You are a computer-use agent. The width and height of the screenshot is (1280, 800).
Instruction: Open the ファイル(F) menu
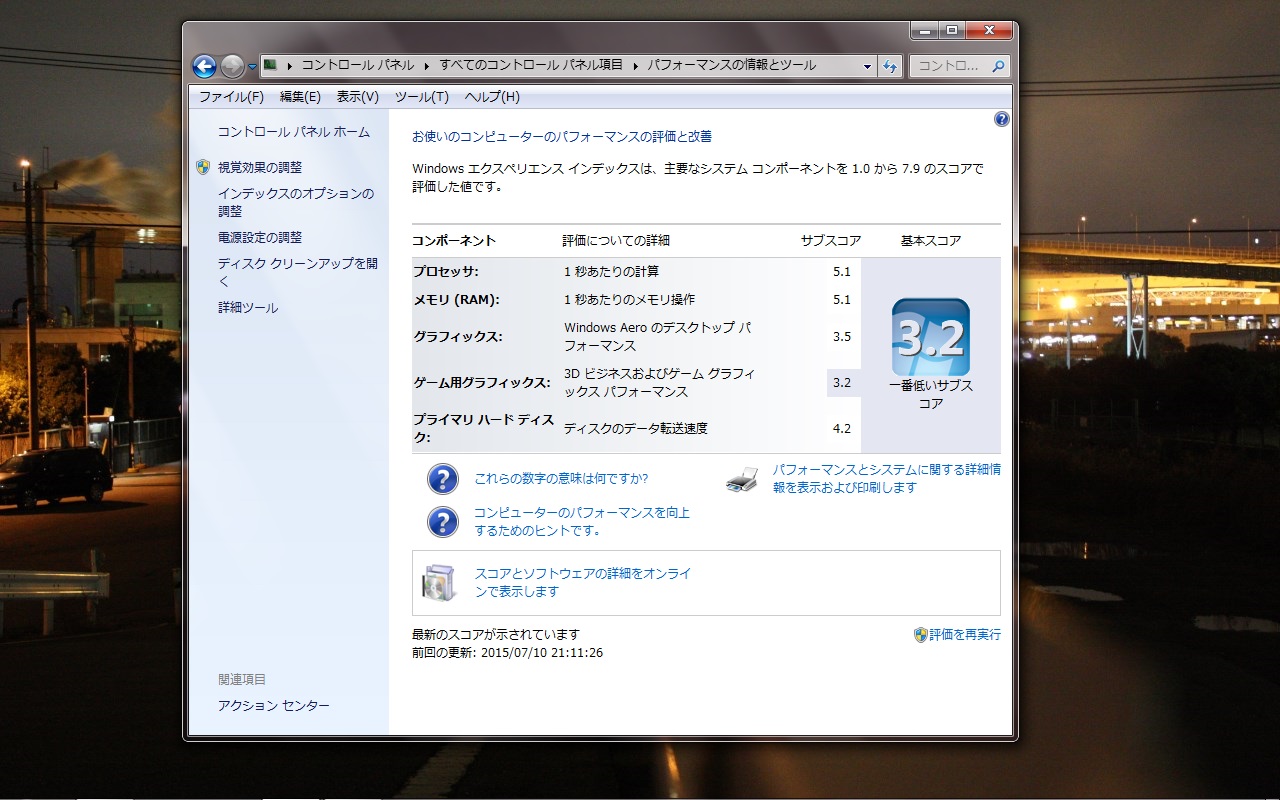[x=231, y=97]
